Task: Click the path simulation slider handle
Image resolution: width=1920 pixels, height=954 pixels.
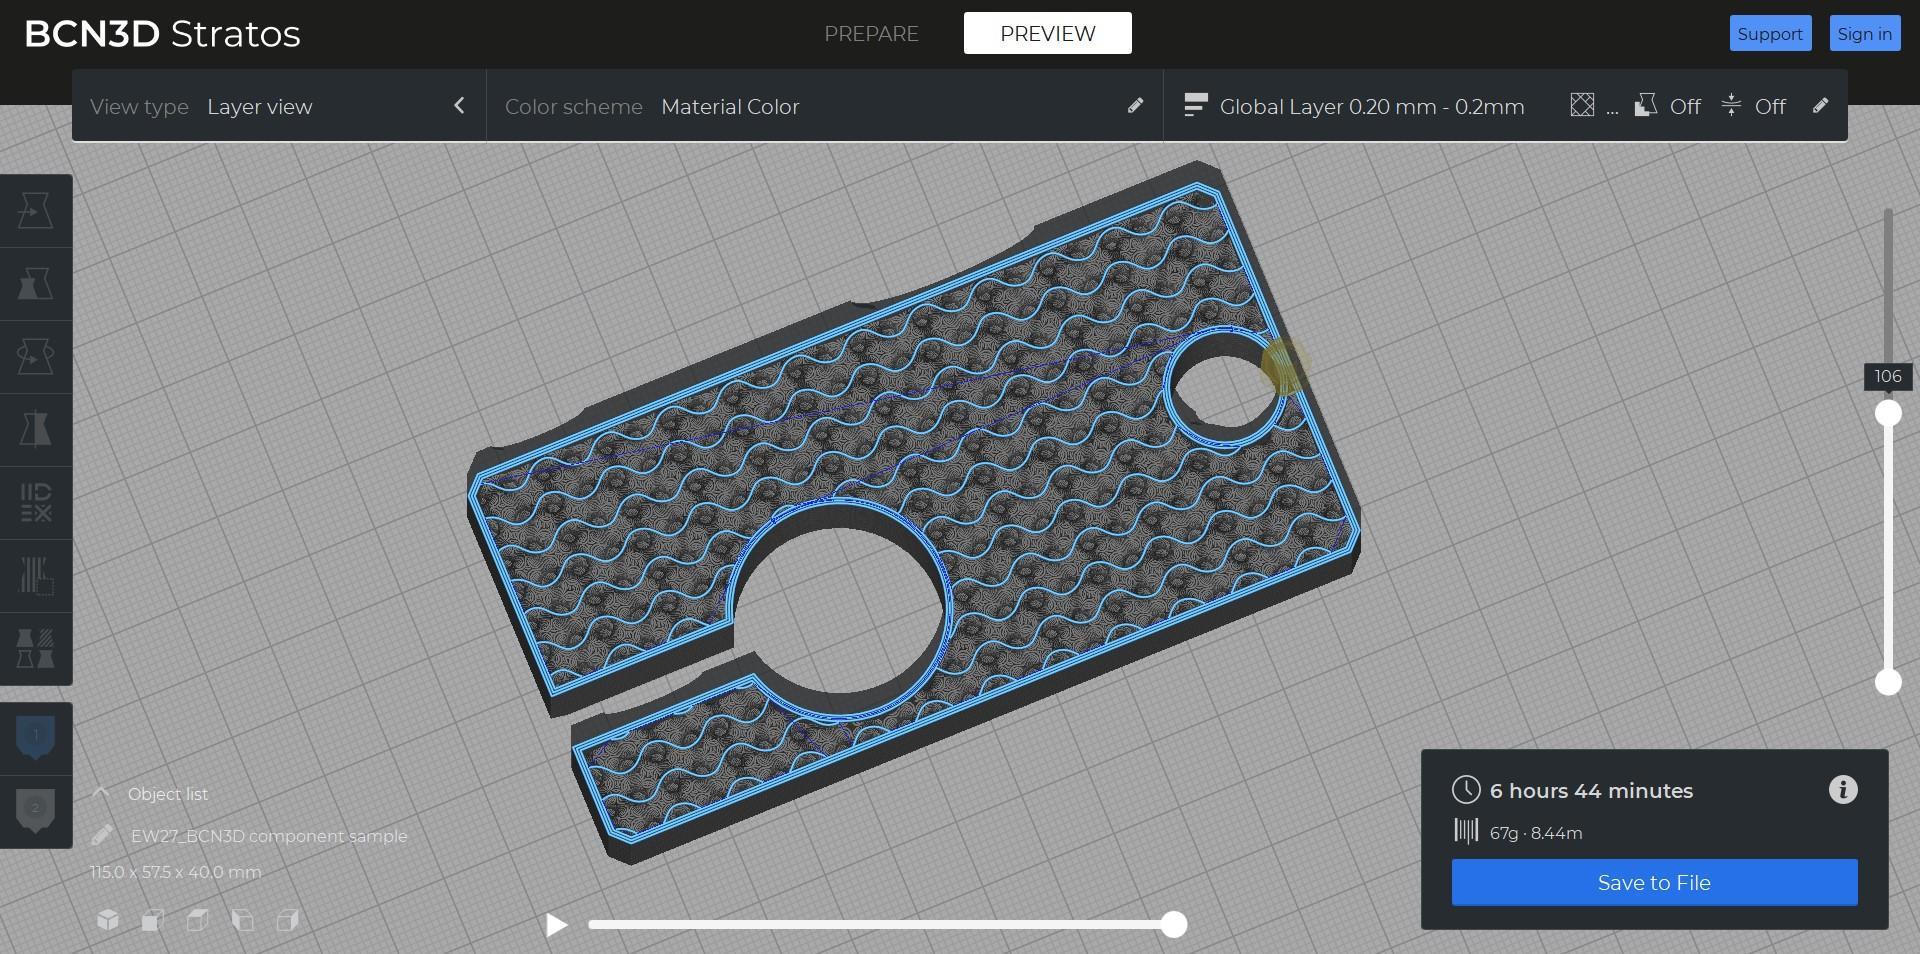Action: [1174, 924]
